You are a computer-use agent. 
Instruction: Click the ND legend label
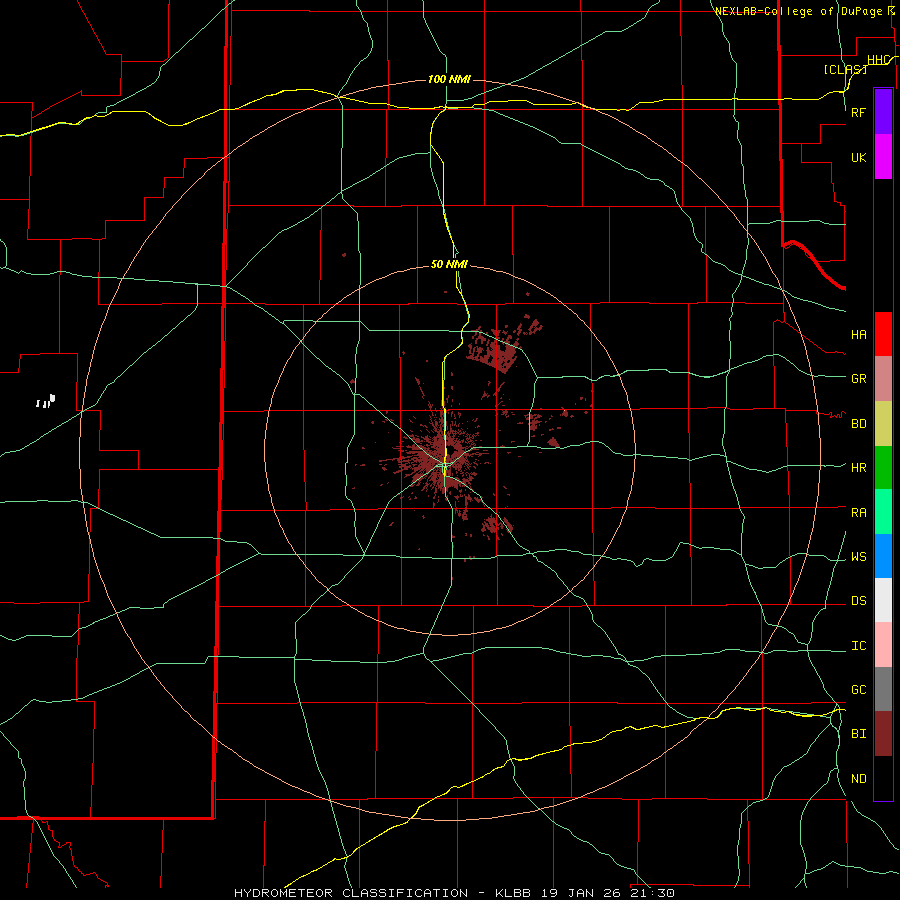coord(858,779)
